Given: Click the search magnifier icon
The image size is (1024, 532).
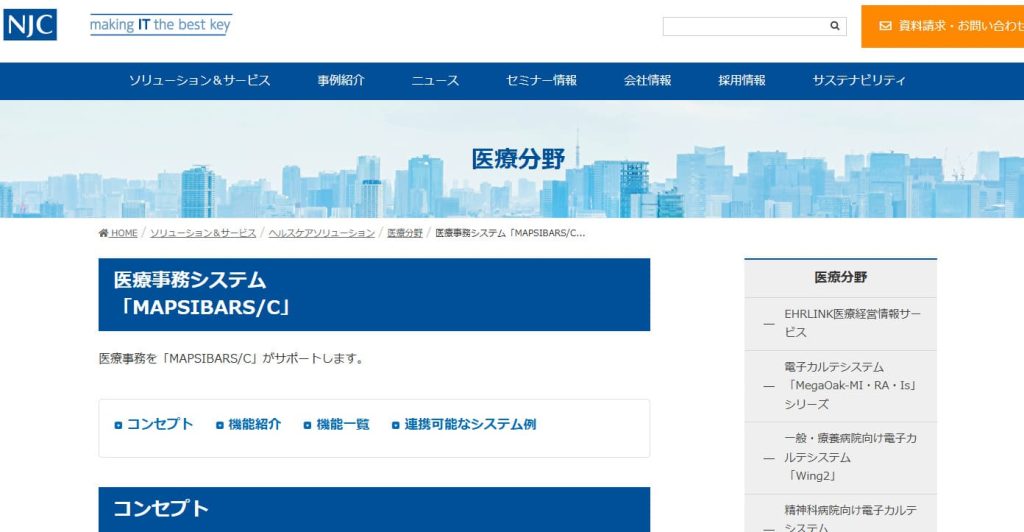Looking at the screenshot, I should coord(835,26).
